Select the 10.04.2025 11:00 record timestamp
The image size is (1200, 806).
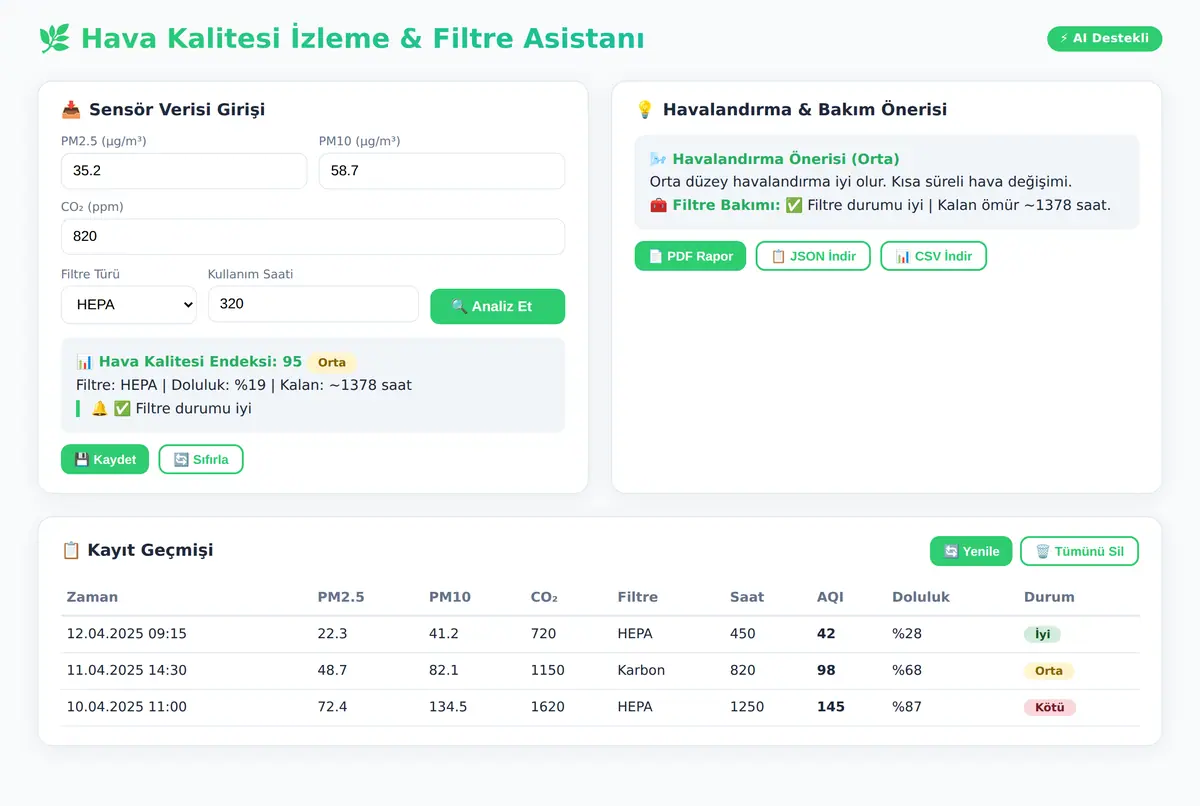point(126,707)
